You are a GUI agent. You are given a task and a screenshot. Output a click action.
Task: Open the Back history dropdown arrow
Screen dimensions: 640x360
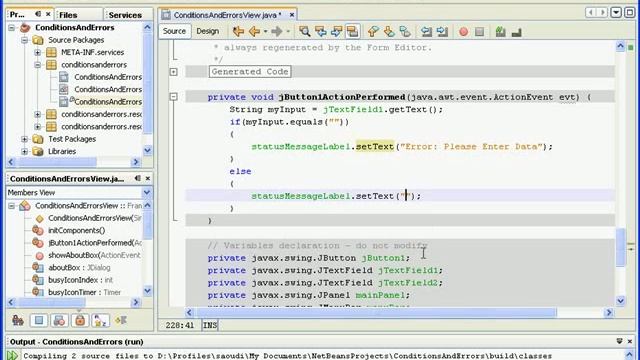coord(265,31)
